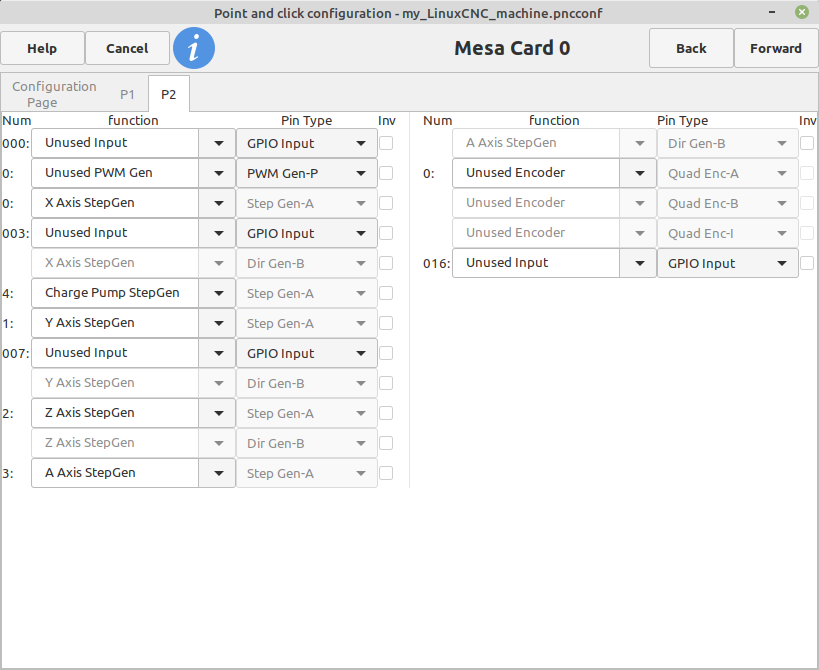Switch to the P1 tab
The width and height of the screenshot is (819, 670).
coord(127,95)
